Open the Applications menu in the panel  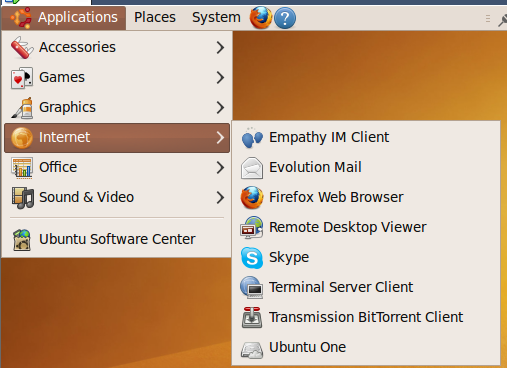pos(64,18)
